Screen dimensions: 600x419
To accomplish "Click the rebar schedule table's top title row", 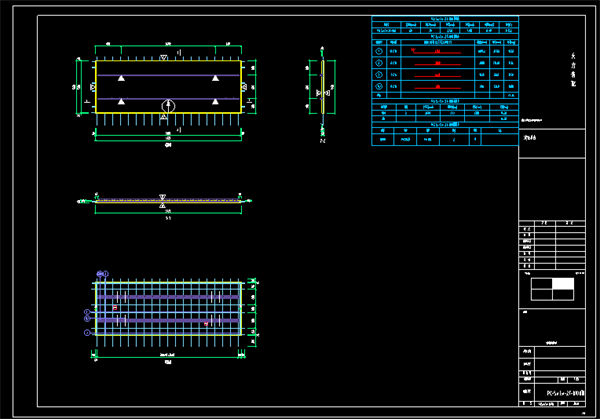I will click(x=445, y=18).
